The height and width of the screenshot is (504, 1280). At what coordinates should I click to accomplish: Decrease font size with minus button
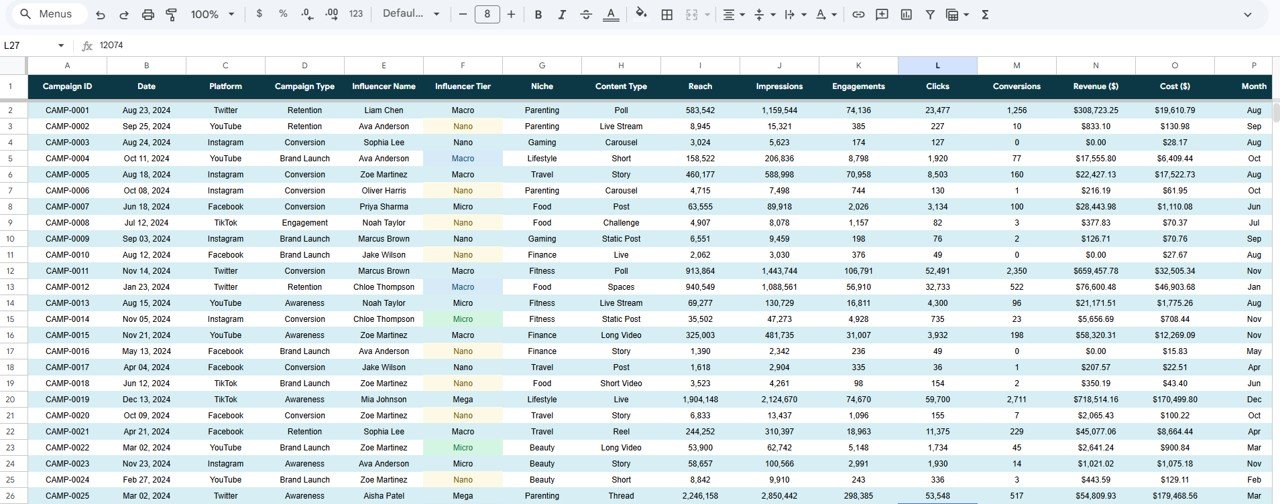click(462, 15)
